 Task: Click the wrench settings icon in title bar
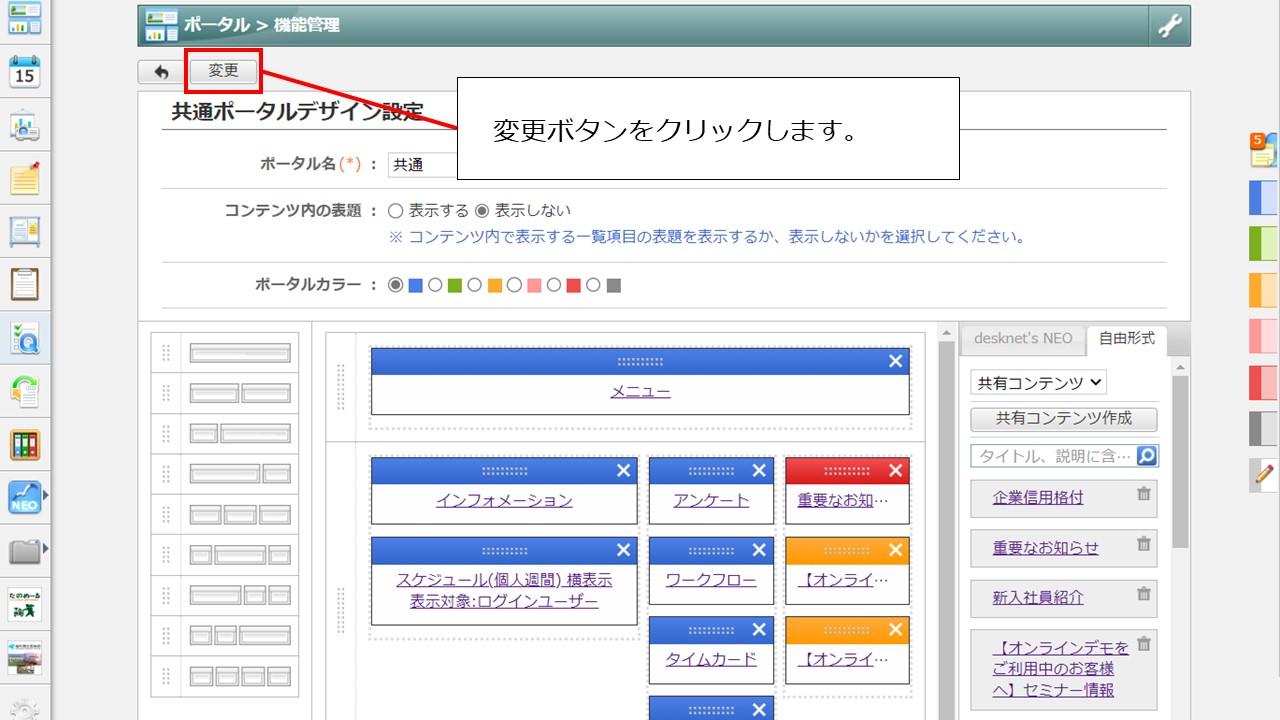tap(1170, 26)
